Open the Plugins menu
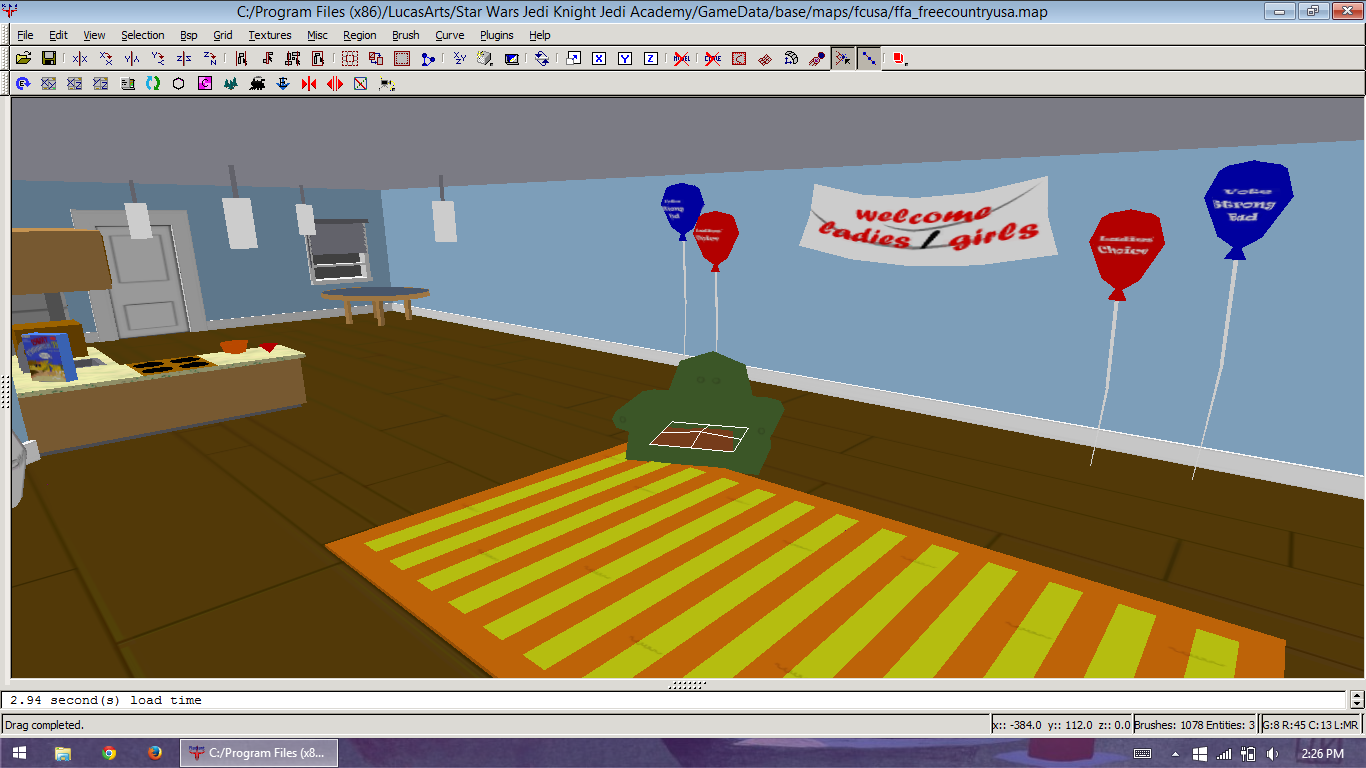1366x768 pixels. tap(497, 35)
